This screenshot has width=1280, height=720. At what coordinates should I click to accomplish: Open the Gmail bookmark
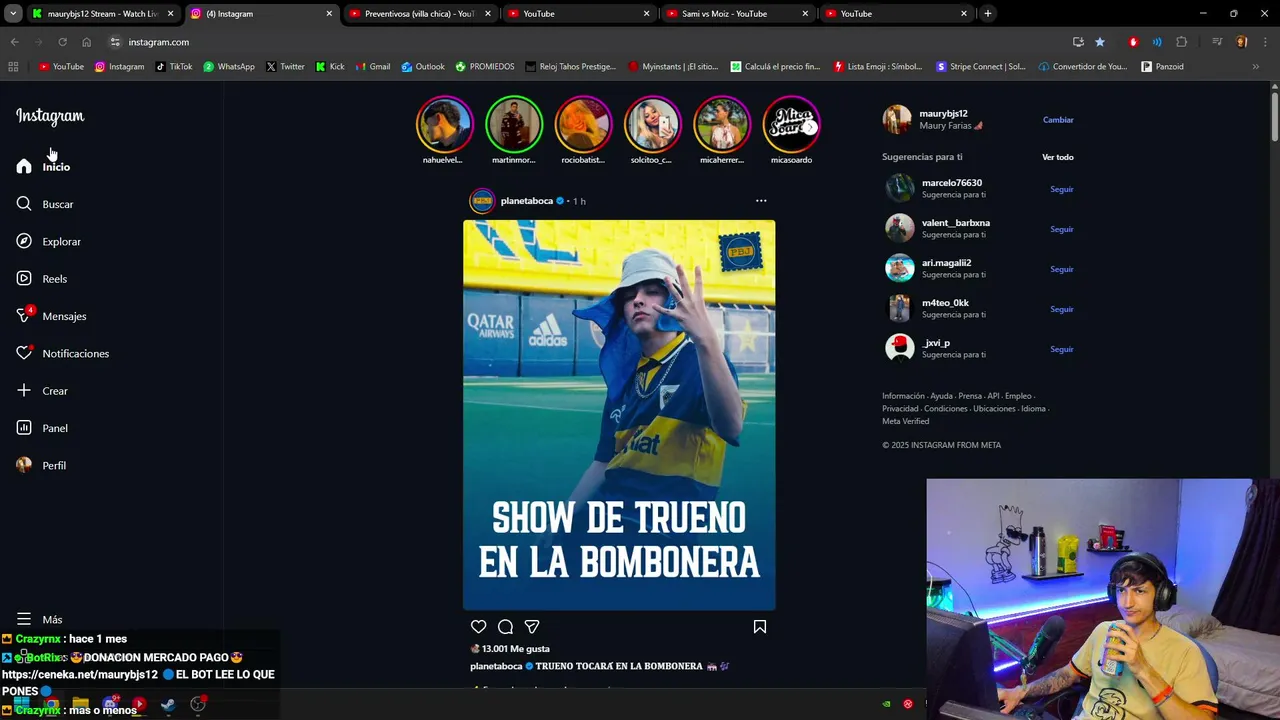click(373, 67)
